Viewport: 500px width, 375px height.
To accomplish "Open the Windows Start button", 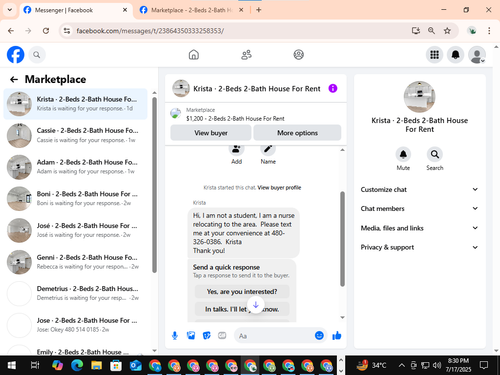I will coord(11,365).
